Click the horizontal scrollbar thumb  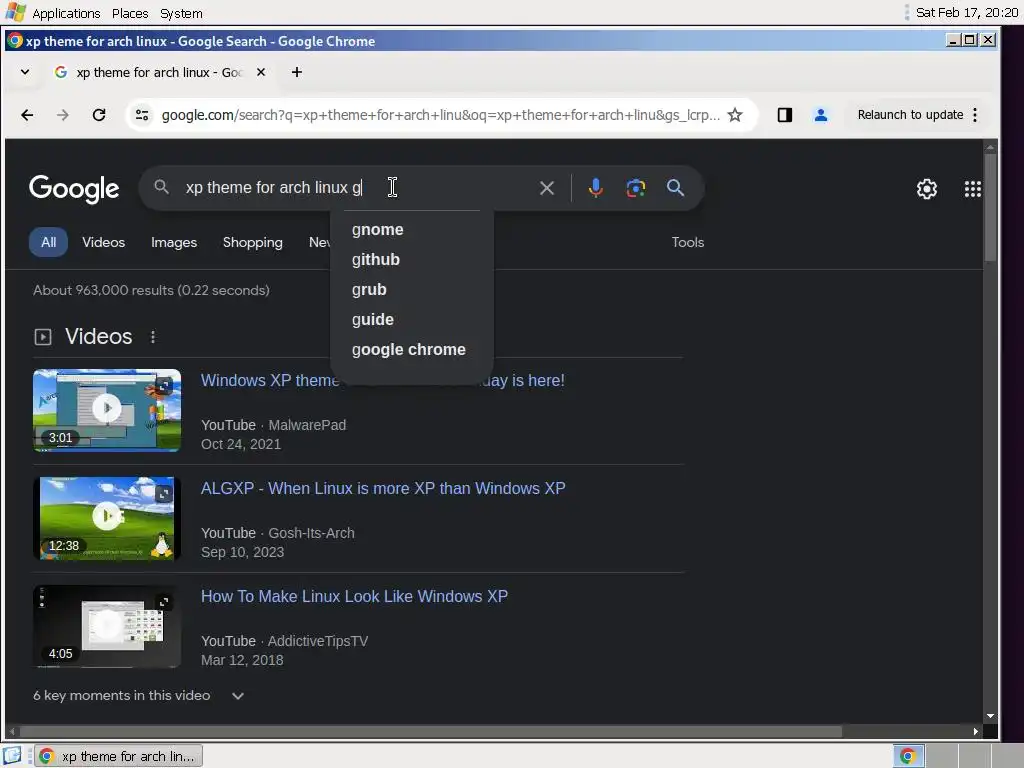coord(431,731)
